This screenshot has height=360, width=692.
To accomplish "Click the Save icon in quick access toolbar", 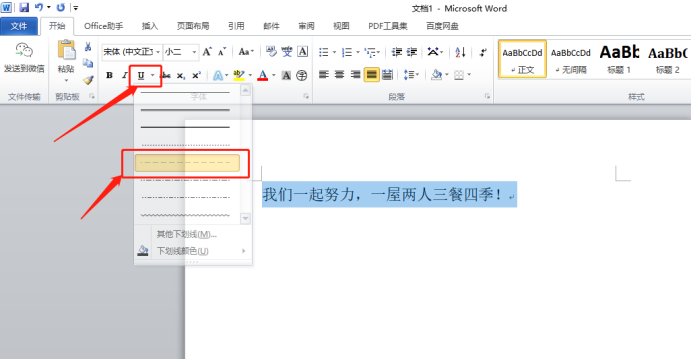I will (x=24, y=8).
